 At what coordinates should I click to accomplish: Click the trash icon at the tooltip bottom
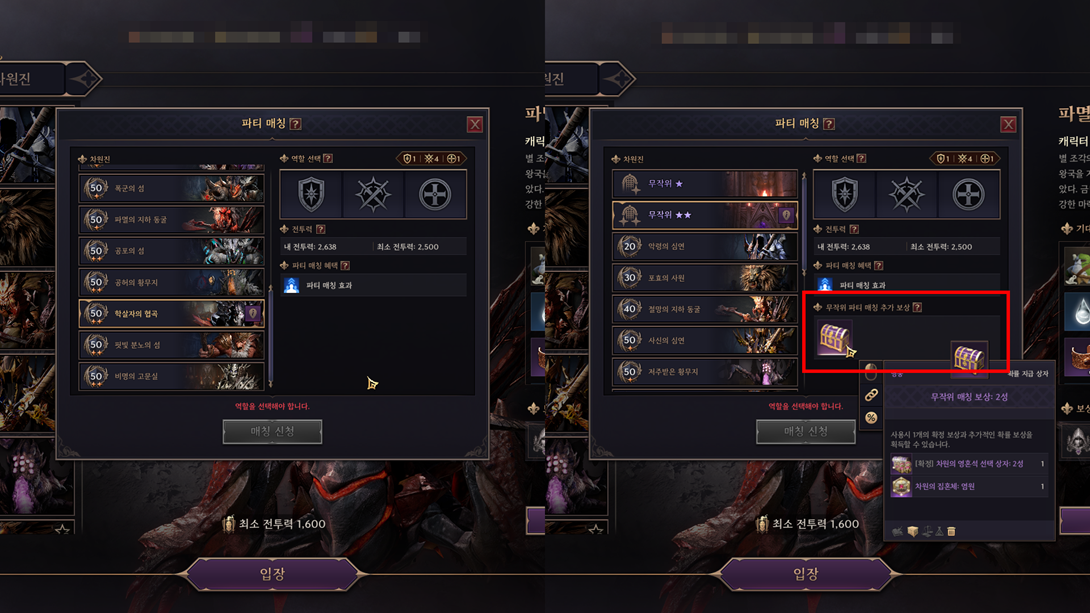(x=951, y=531)
